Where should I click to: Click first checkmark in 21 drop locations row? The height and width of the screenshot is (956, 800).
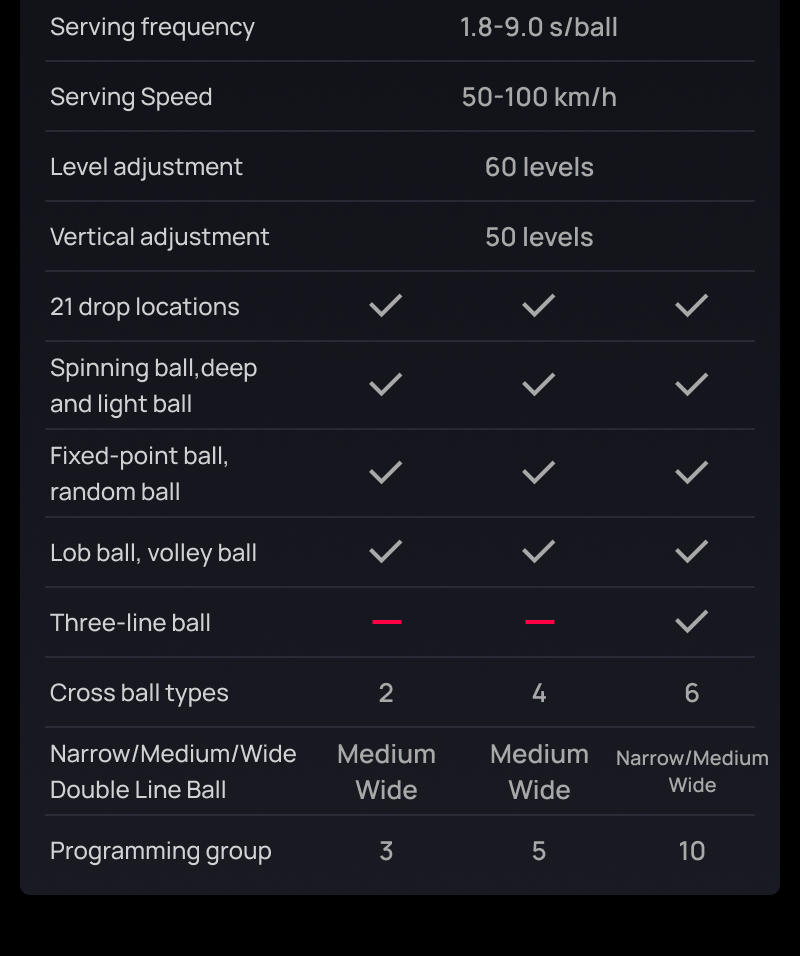386,306
